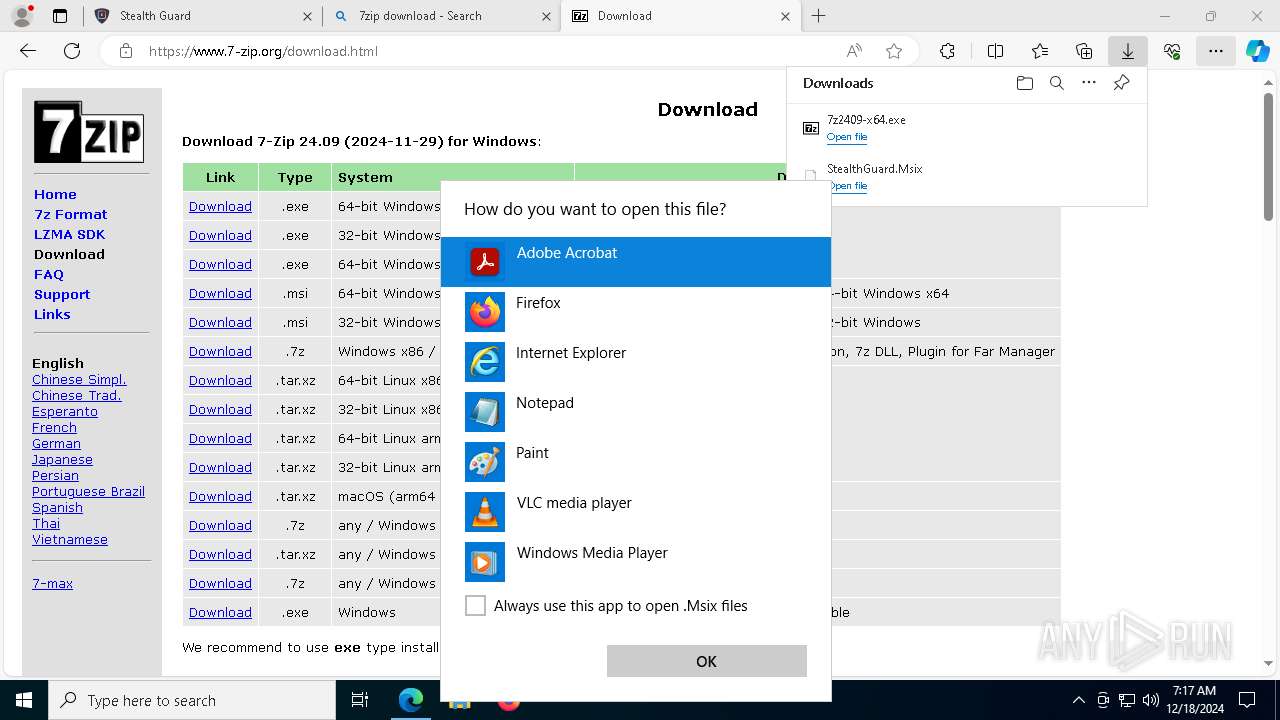Open file link for 7z2409-x64.exe

847,137
